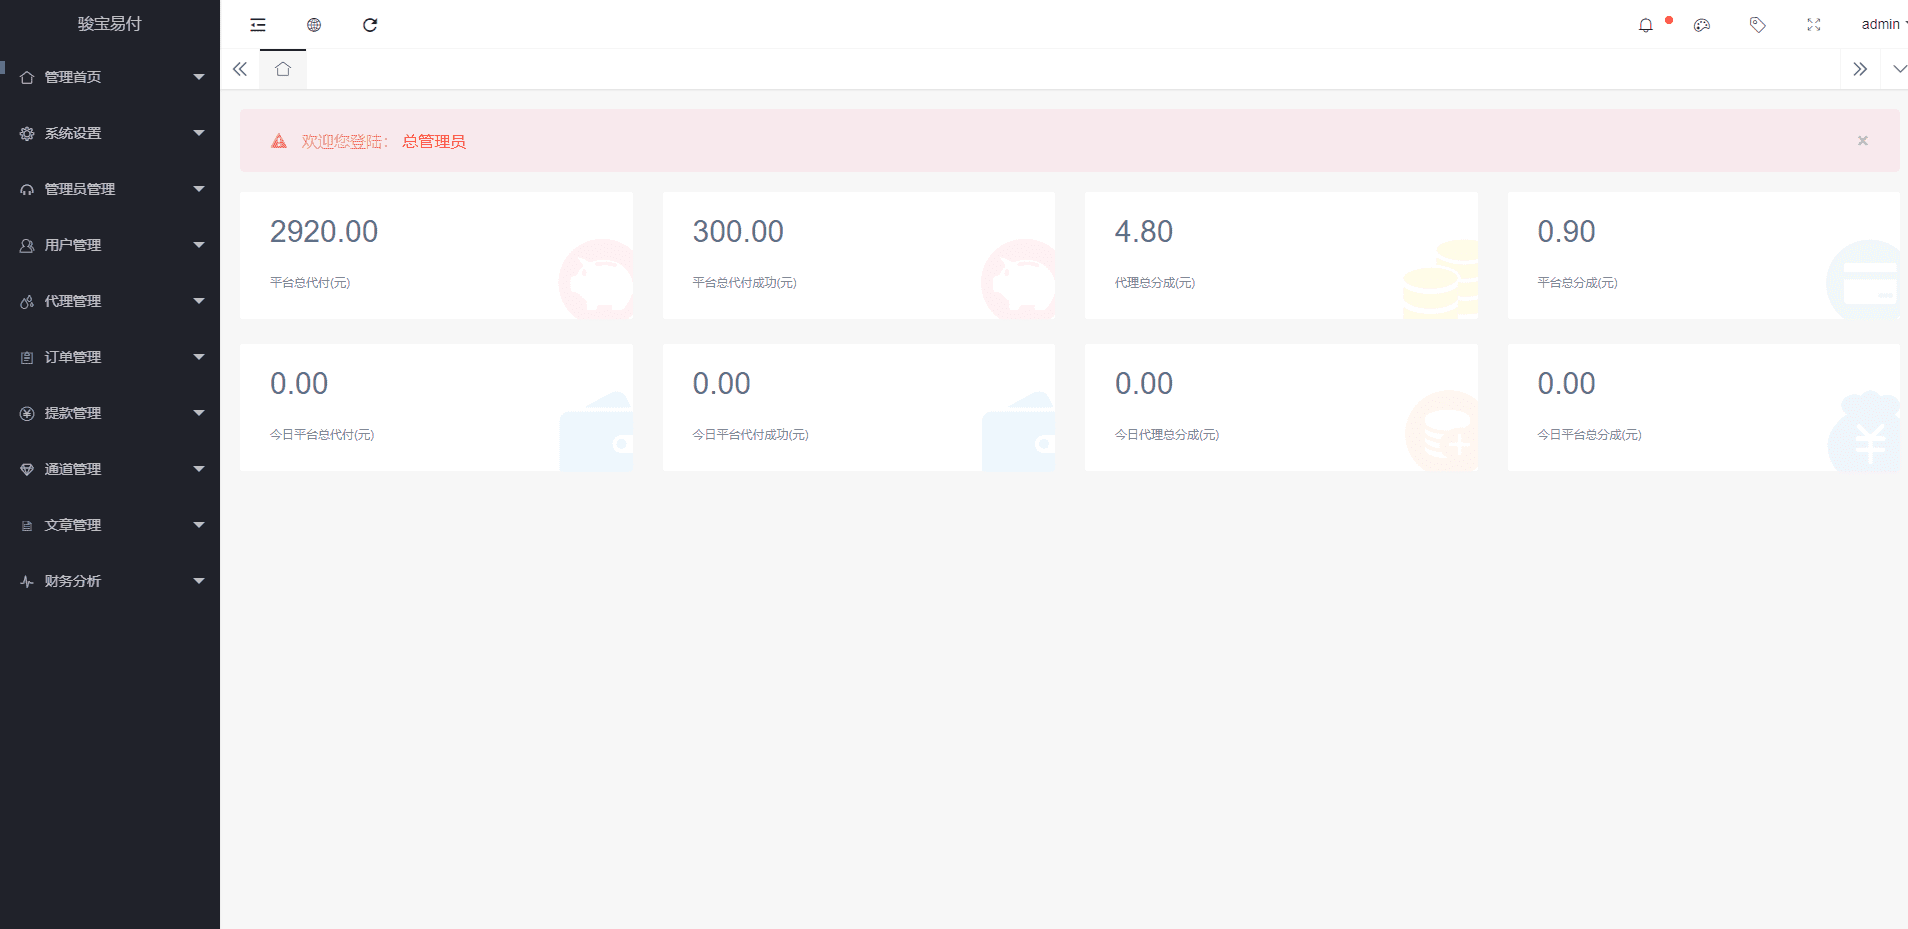
Task: Open the tab actions dropdown chevron
Action: click(1899, 69)
